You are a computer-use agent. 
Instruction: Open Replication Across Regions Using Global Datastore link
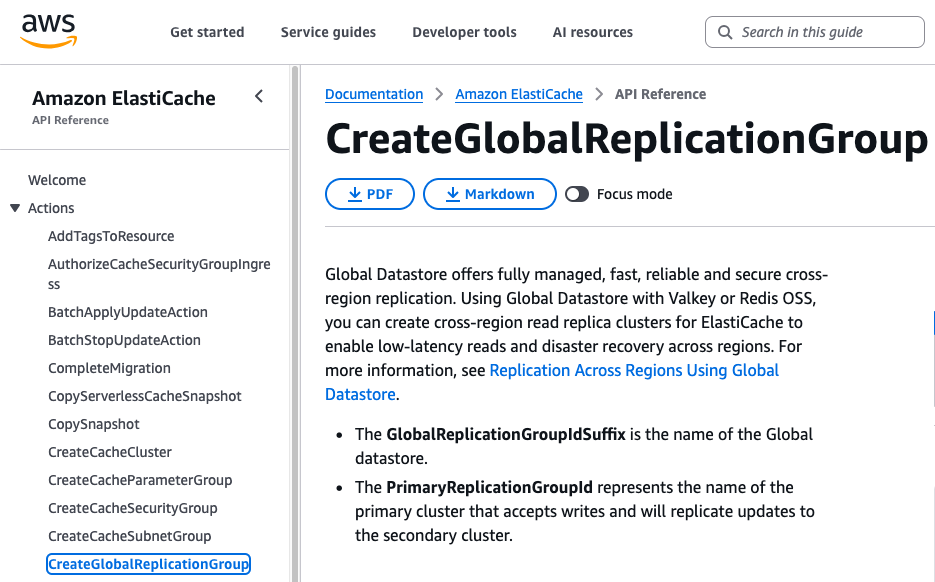(634, 370)
